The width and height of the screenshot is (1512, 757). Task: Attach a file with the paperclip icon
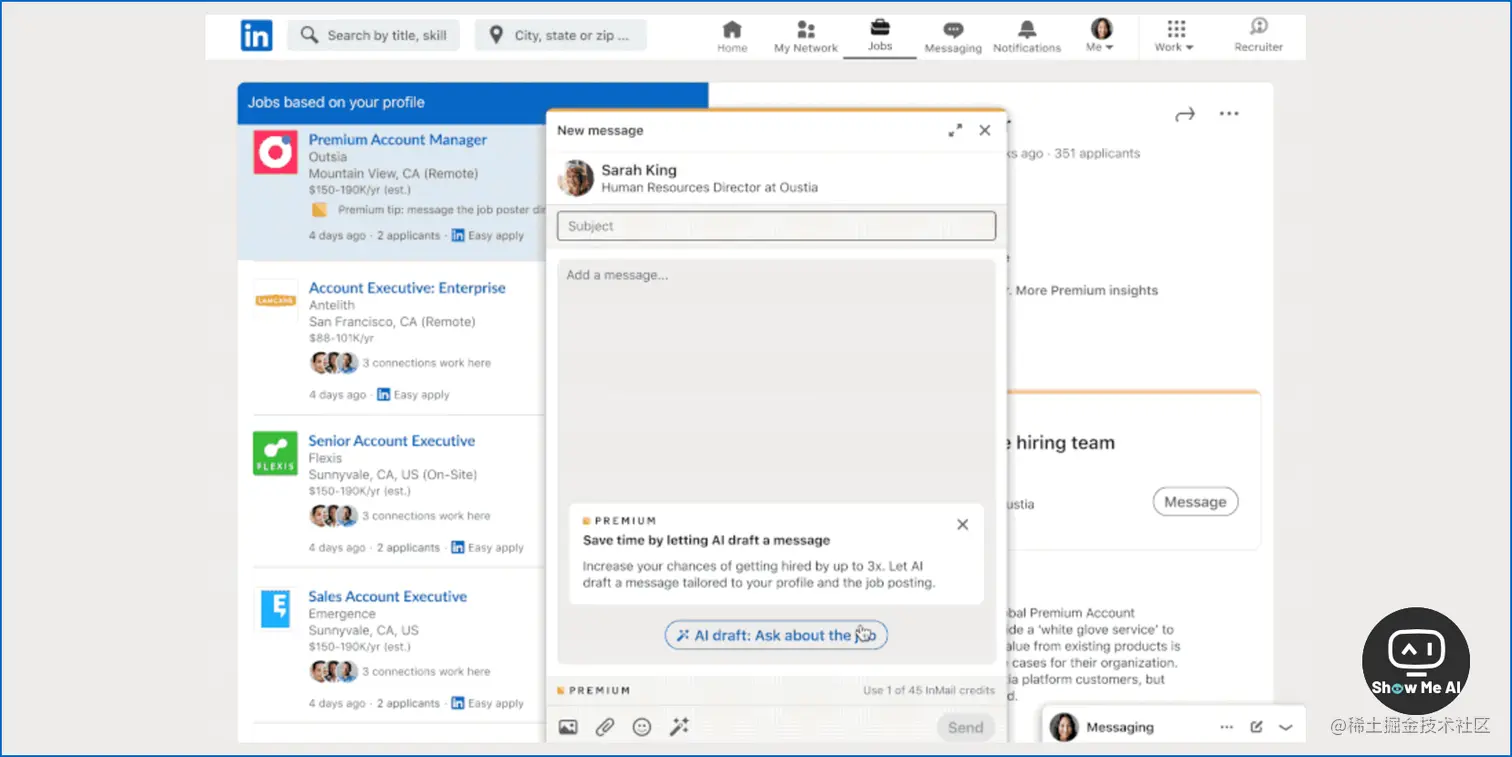(x=604, y=728)
